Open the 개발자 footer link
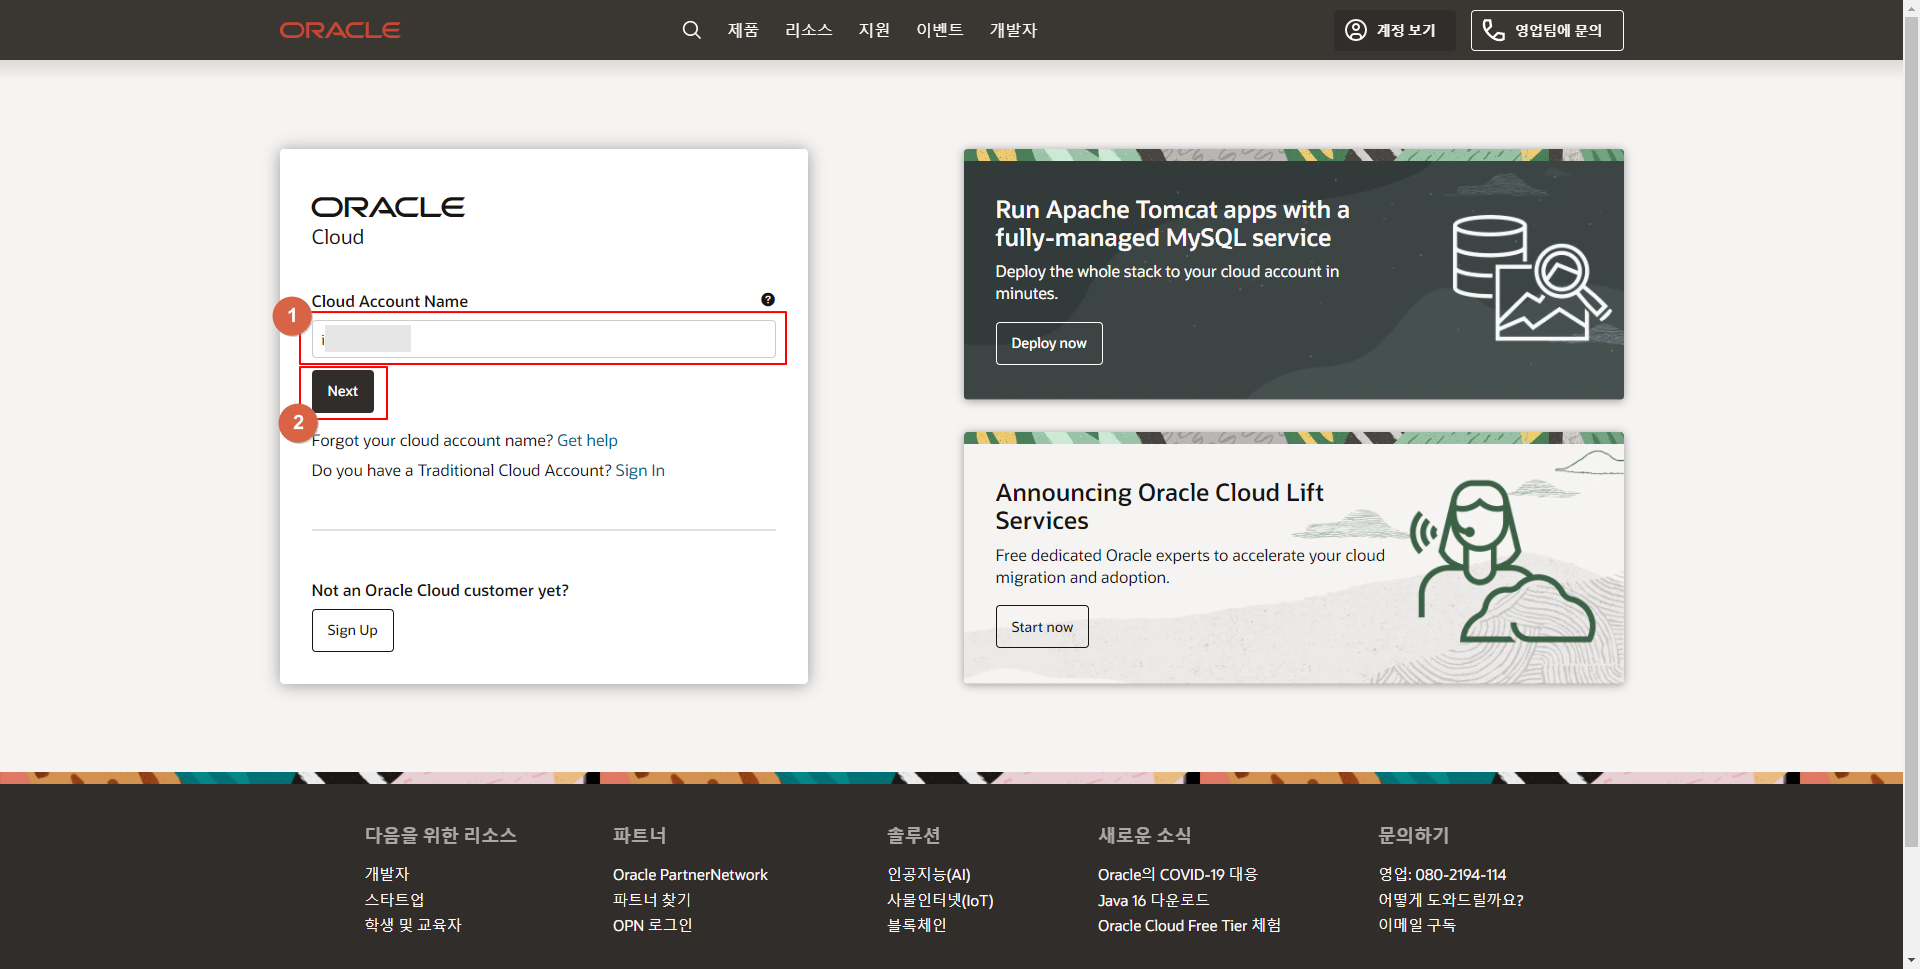Image resolution: width=1920 pixels, height=969 pixels. [x=387, y=874]
